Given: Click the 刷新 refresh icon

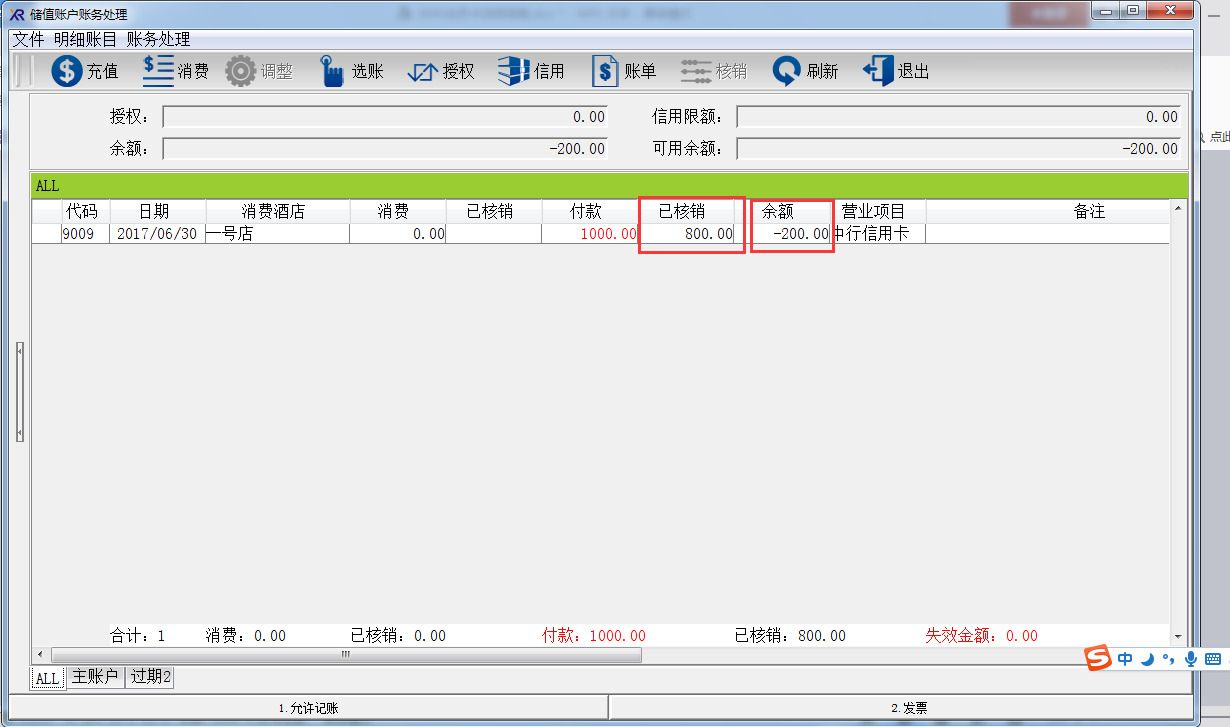Looking at the screenshot, I should click(x=787, y=71).
